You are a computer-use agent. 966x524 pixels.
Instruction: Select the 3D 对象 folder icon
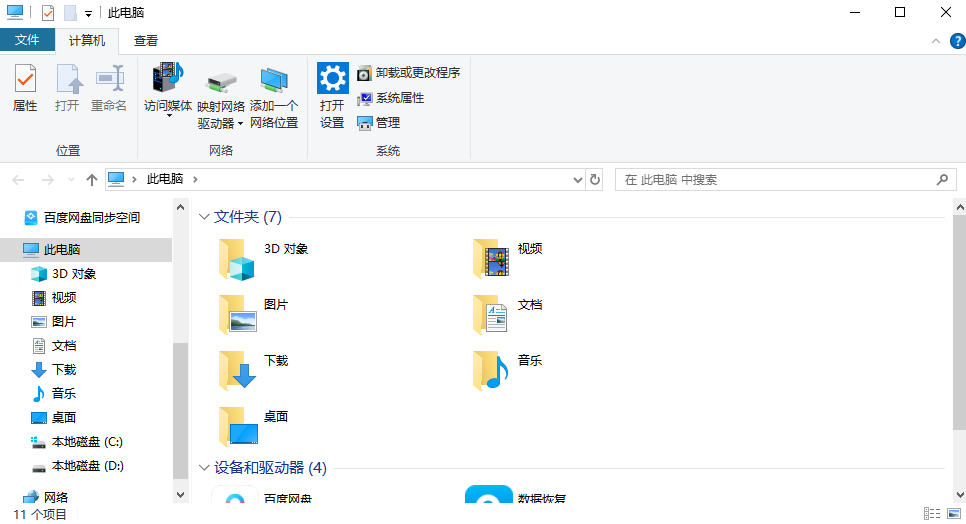(237, 259)
